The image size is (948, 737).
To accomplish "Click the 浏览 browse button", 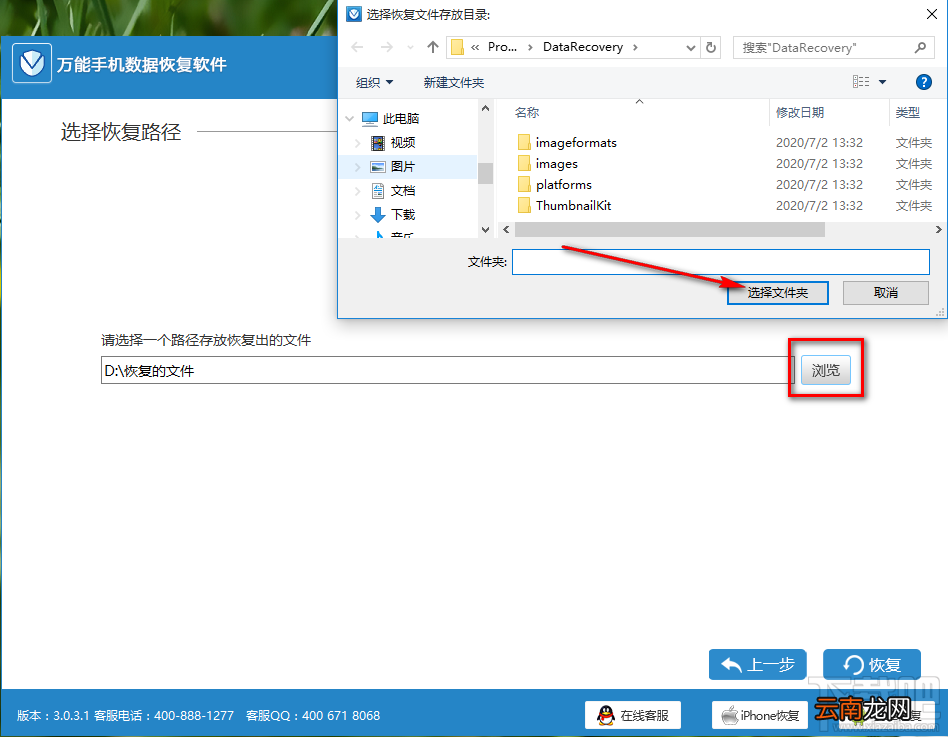I will click(x=826, y=370).
